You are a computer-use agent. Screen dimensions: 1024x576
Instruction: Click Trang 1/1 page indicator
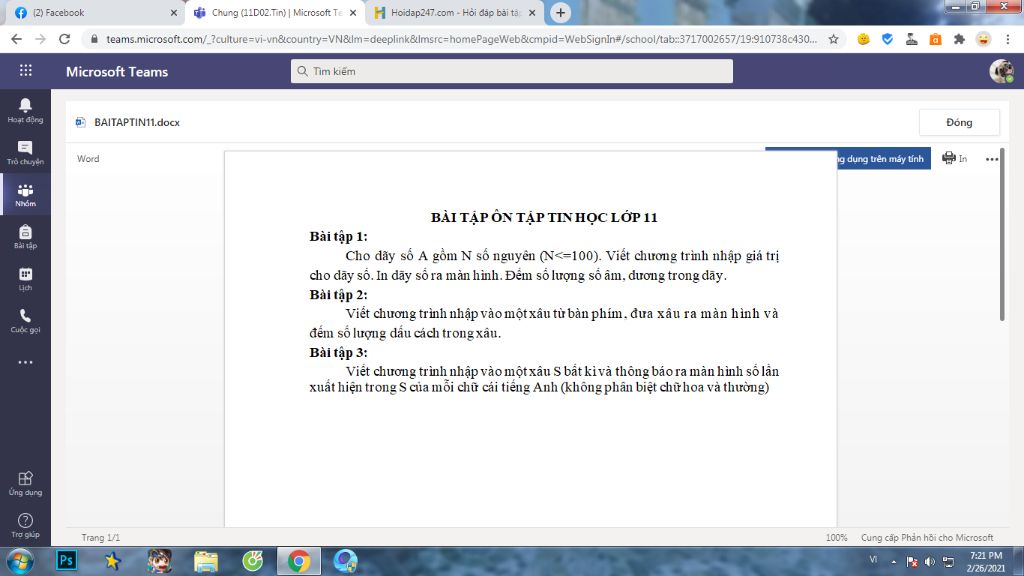tap(101, 537)
